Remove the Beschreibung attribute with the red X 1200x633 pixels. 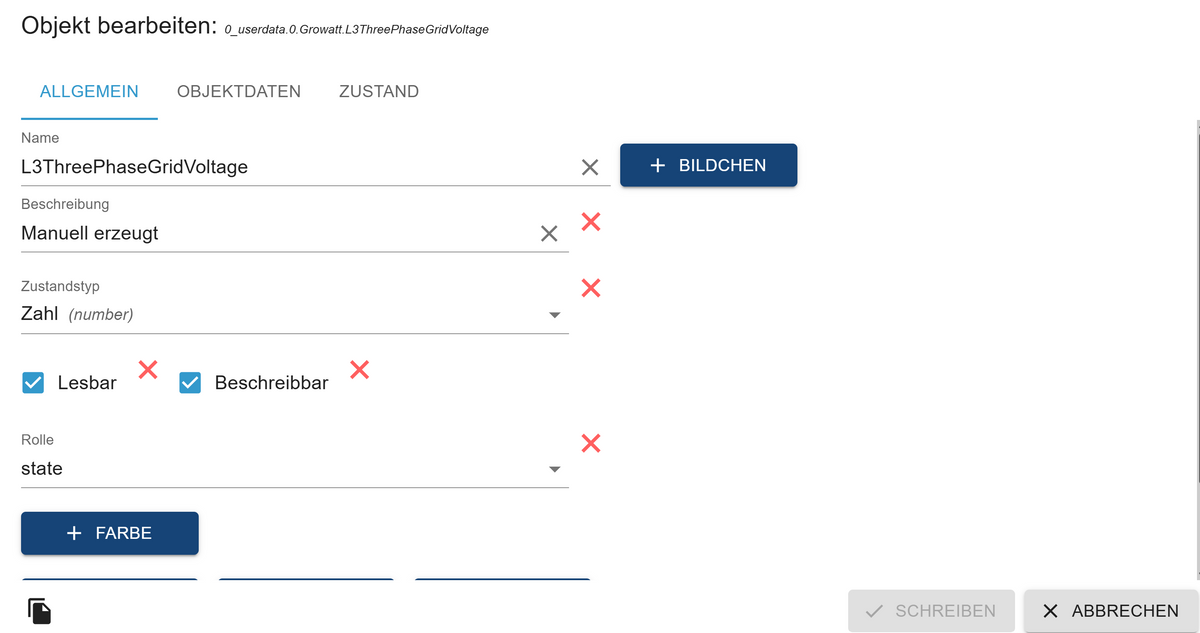(591, 221)
